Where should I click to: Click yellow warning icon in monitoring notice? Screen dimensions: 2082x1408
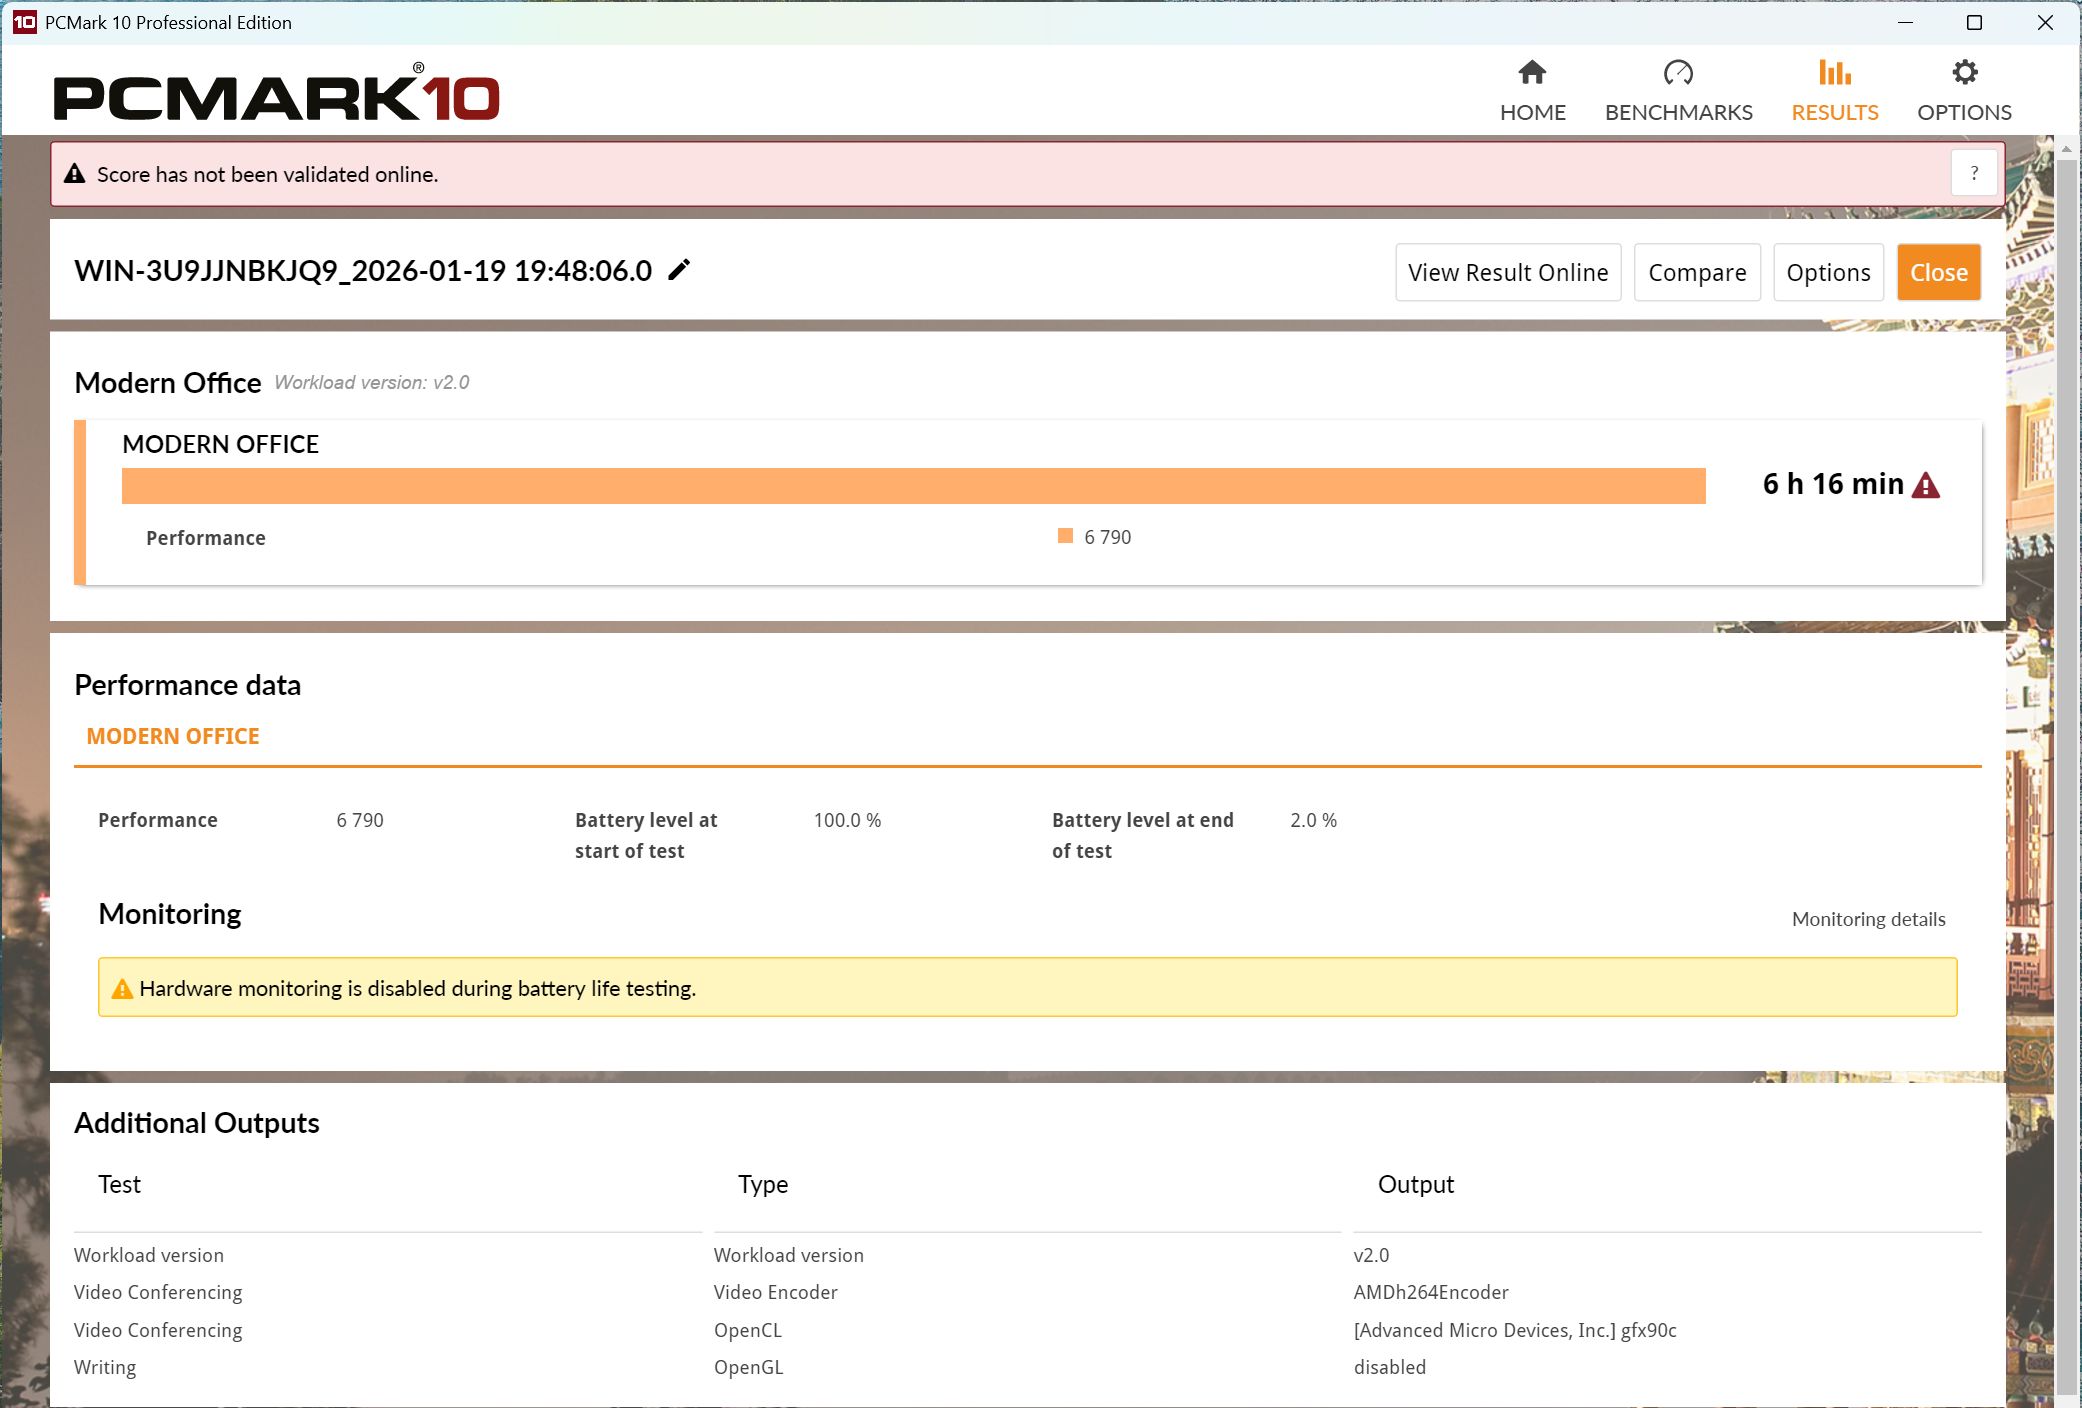[122, 989]
